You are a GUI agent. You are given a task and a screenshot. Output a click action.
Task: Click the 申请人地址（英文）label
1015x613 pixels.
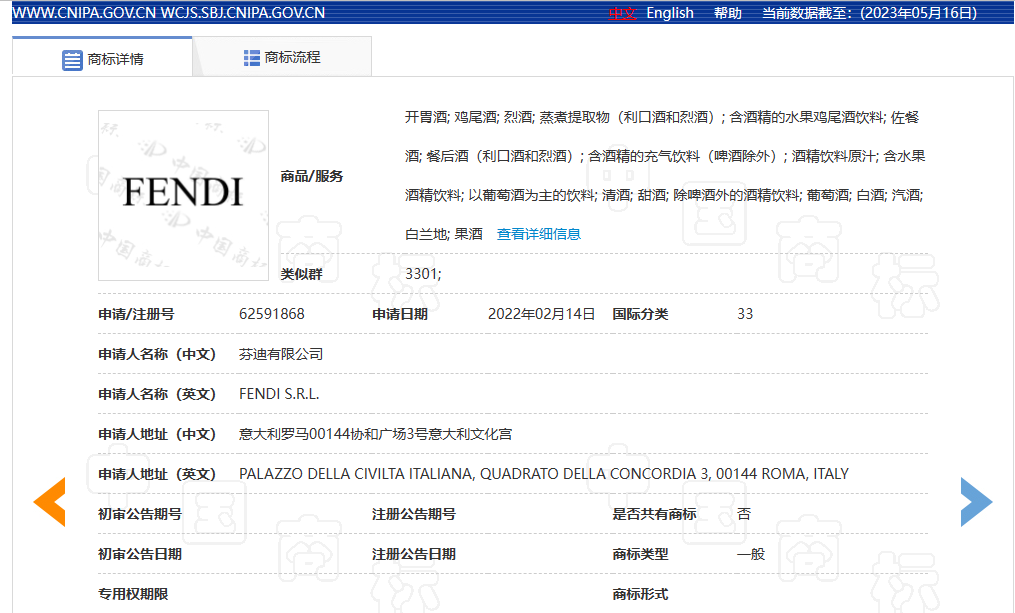157,474
